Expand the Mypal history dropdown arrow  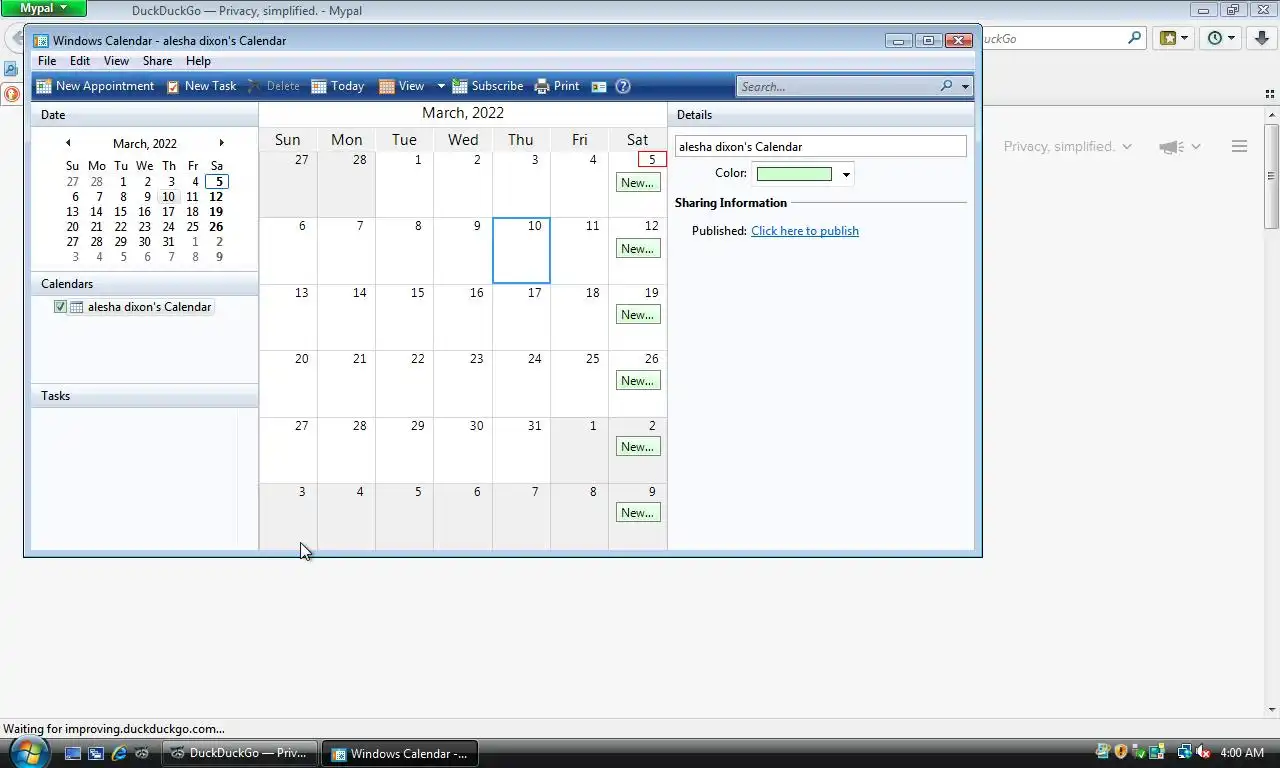[1232, 38]
